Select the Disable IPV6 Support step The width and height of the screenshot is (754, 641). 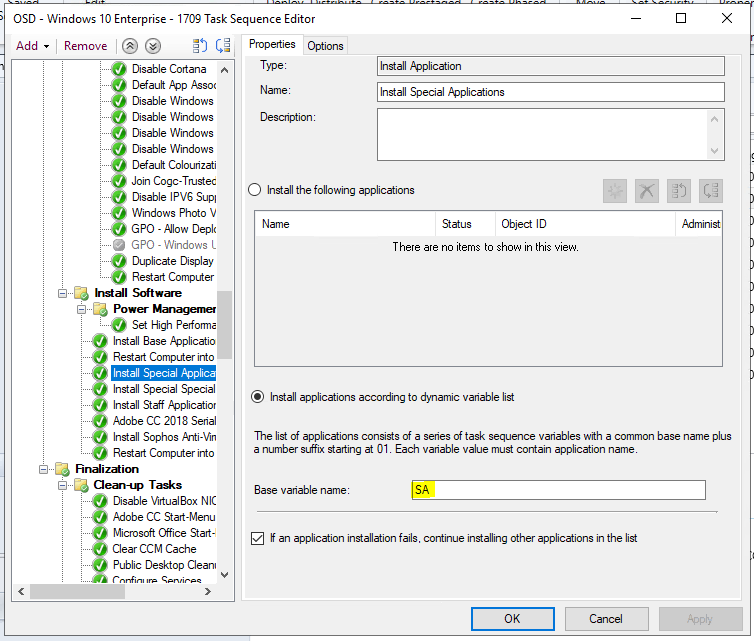coord(174,197)
